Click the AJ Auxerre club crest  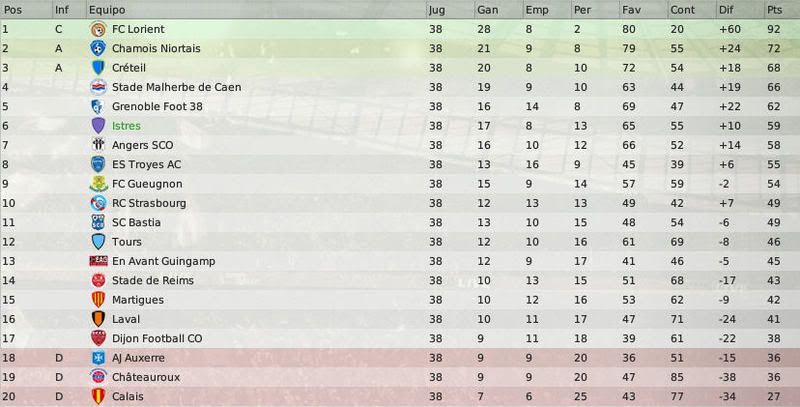98,358
